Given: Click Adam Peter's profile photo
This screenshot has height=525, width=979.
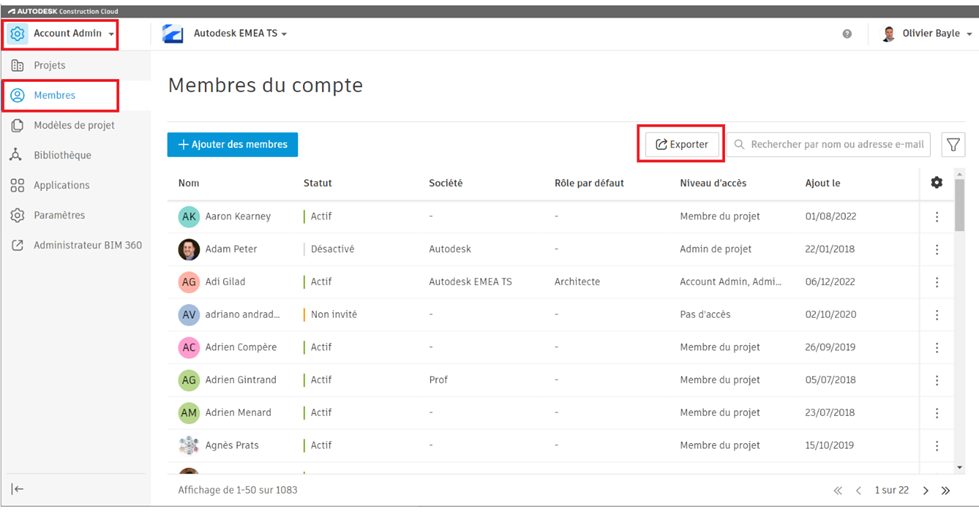Looking at the screenshot, I should 189,249.
